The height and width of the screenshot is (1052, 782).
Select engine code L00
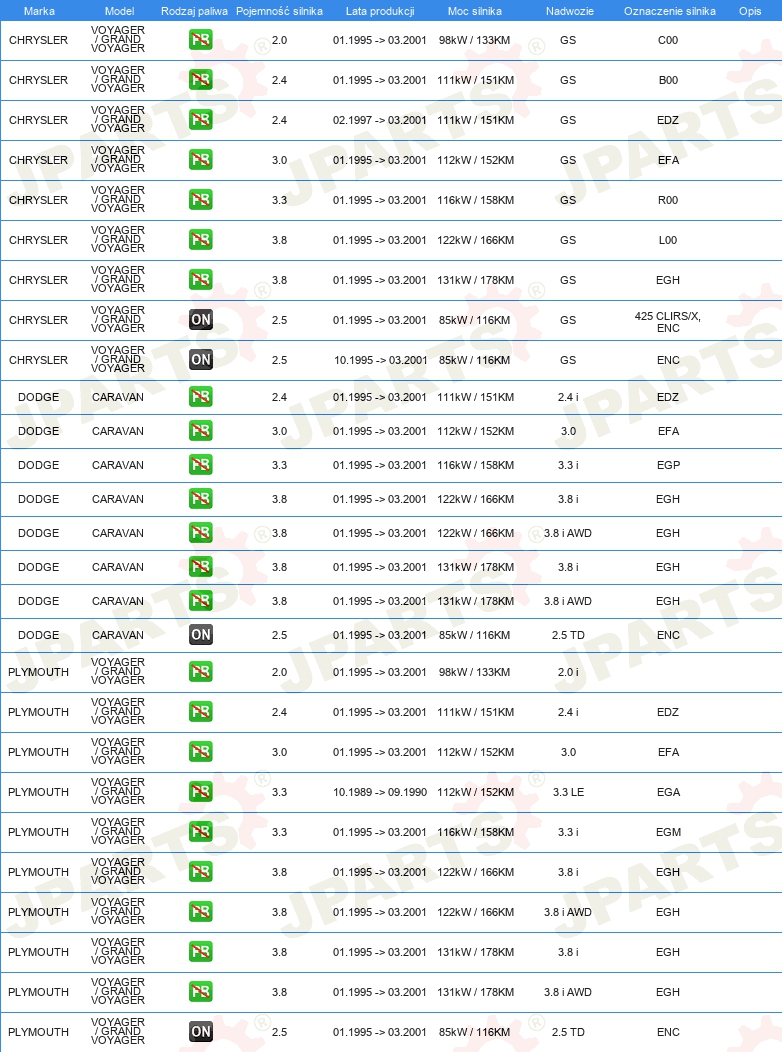[668, 240]
